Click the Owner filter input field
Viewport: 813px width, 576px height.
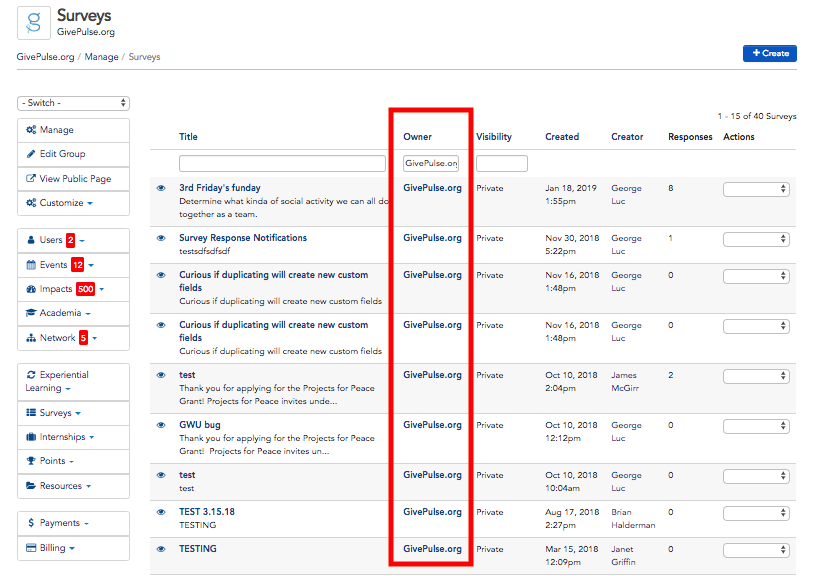[431, 163]
